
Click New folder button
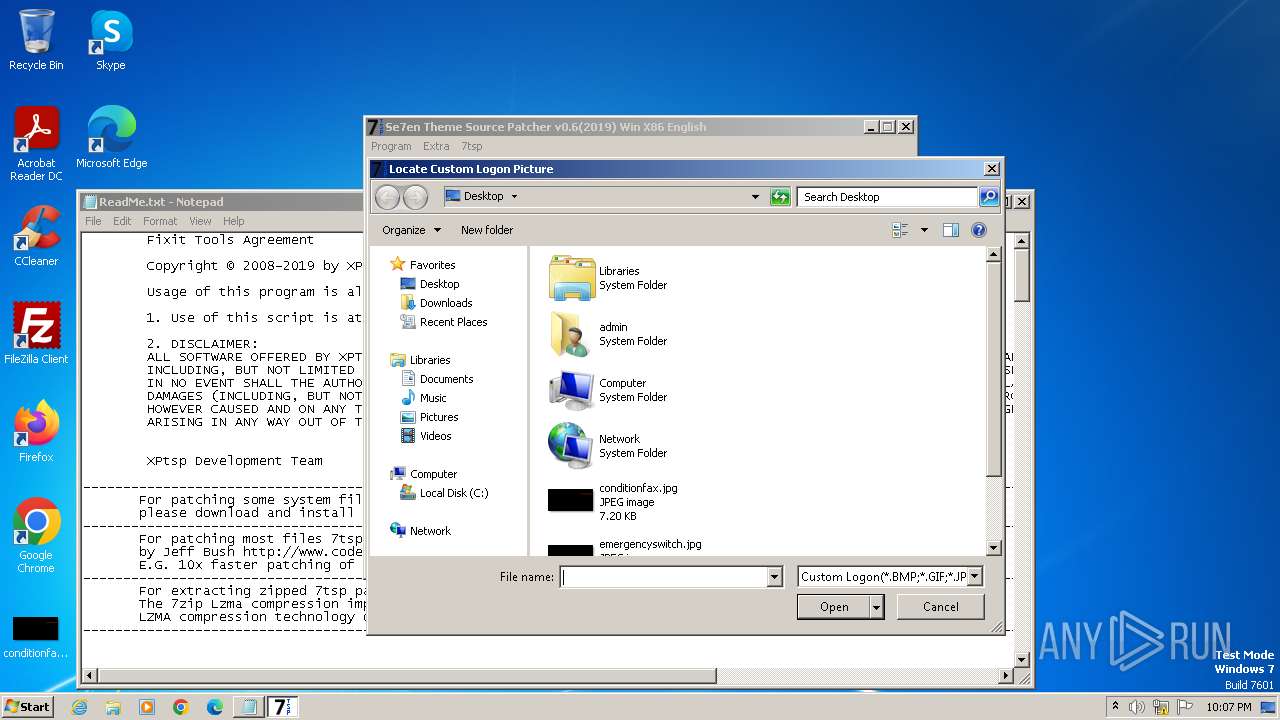point(487,230)
